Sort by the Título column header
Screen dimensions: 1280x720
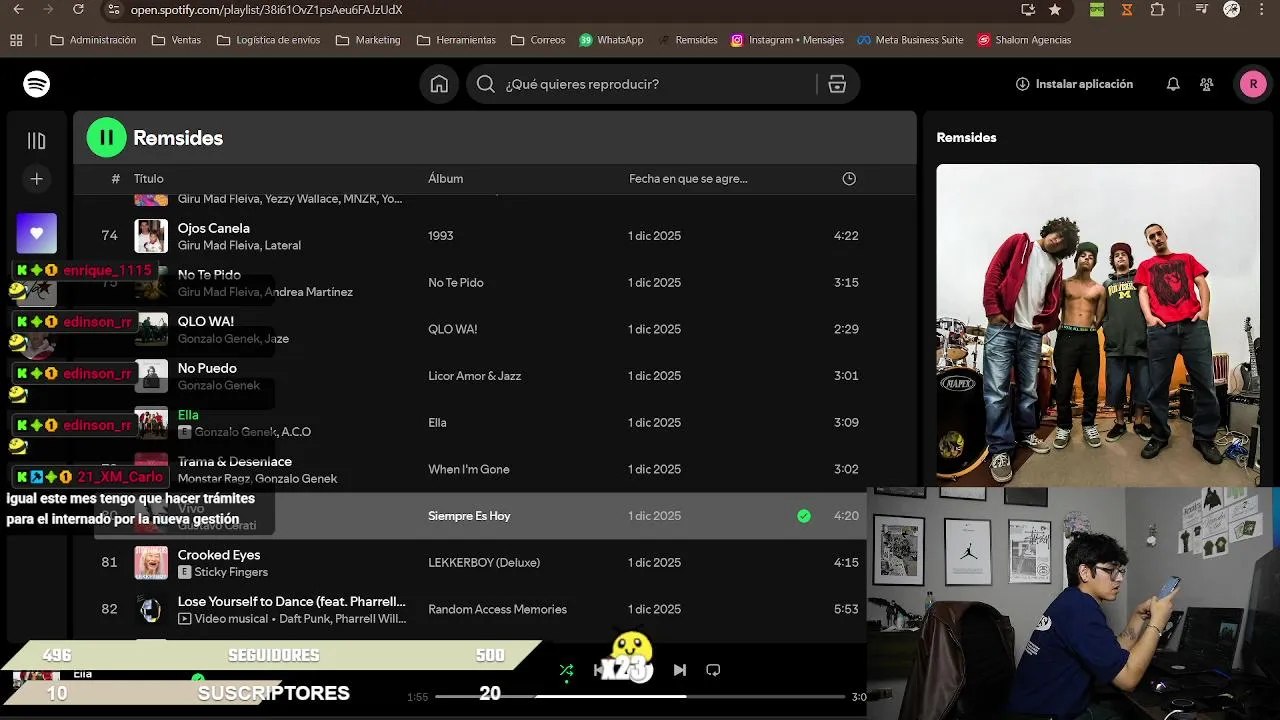pos(149,179)
